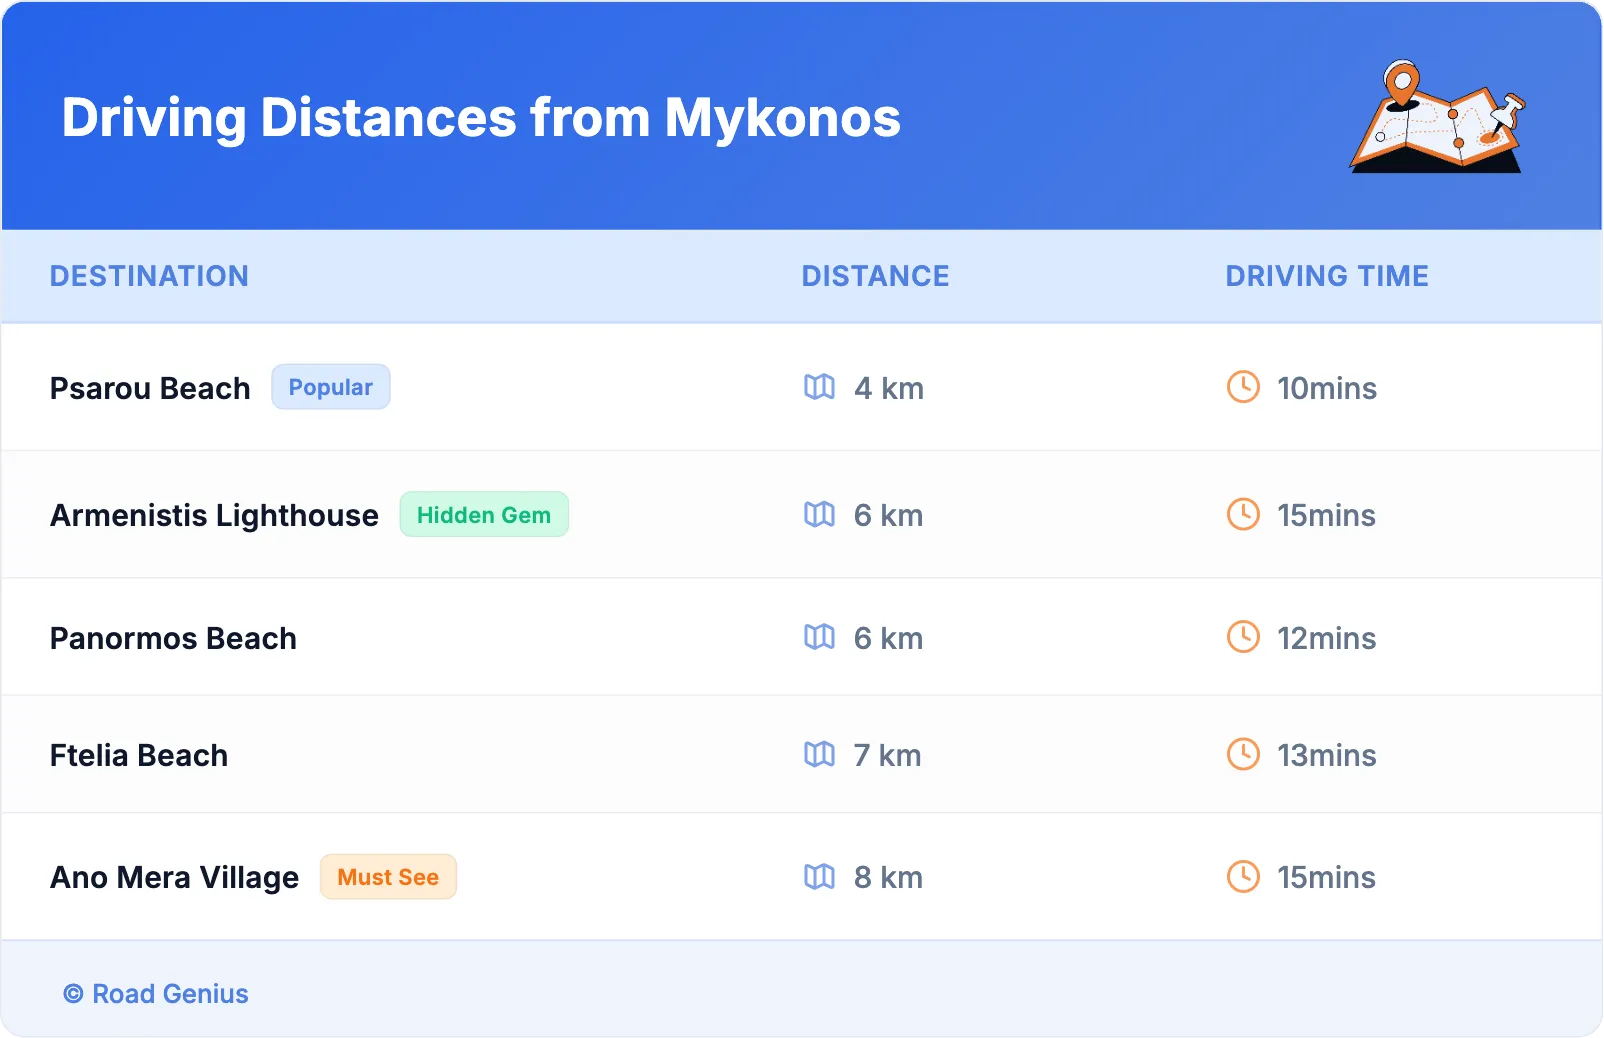This screenshot has width=1604, height=1038.
Task: Click the 12mins driving time
Action: (x=1327, y=638)
